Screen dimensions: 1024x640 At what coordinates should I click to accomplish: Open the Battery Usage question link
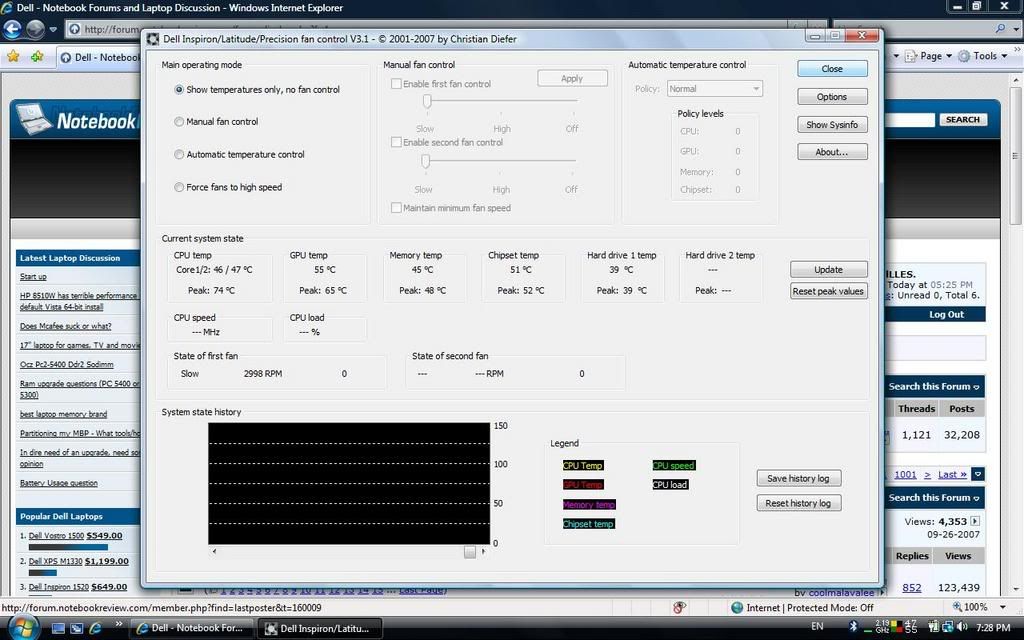(59, 483)
